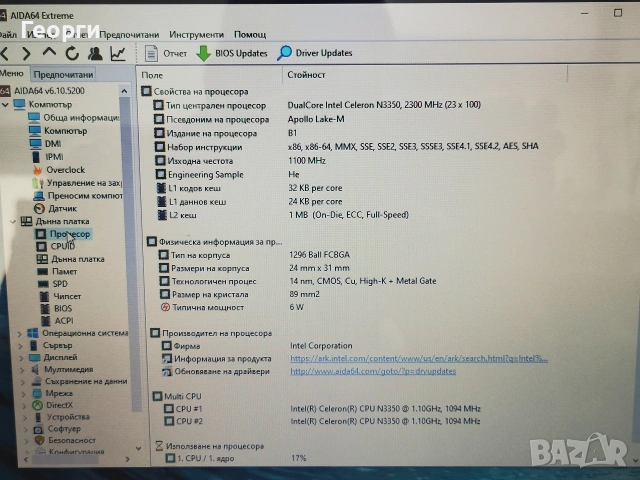The height and width of the screenshot is (480, 640).
Task: Select the DMI tree item
Action: (53, 144)
